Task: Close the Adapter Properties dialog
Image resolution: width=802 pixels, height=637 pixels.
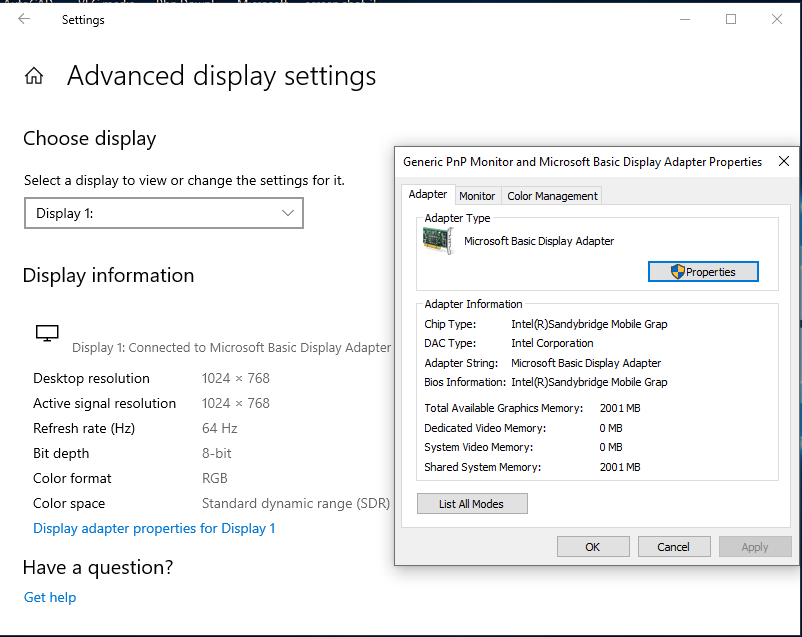Action: coord(784,162)
